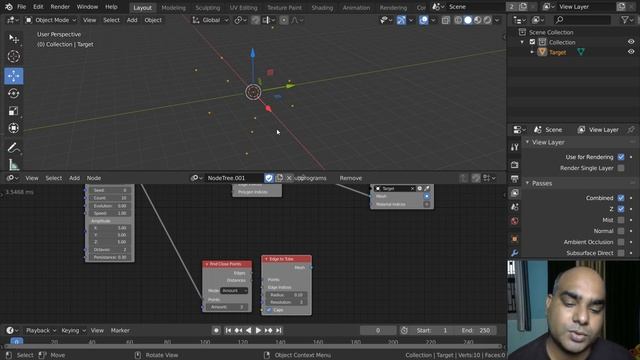The width and height of the screenshot is (640, 360).
Task: Collapse the Passes panel
Action: pos(527,183)
